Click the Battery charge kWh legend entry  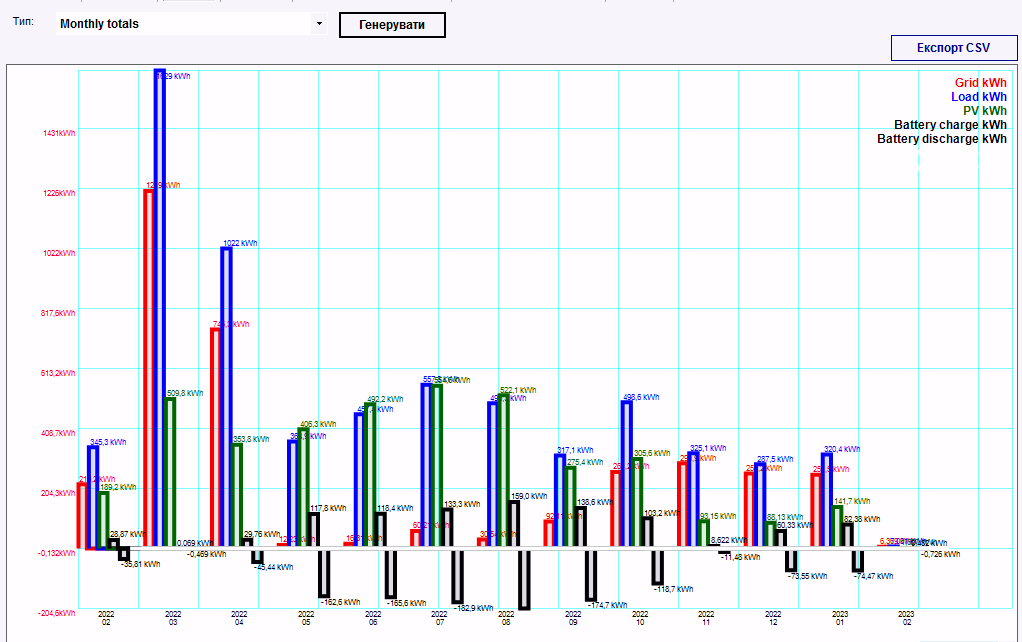tap(950, 124)
